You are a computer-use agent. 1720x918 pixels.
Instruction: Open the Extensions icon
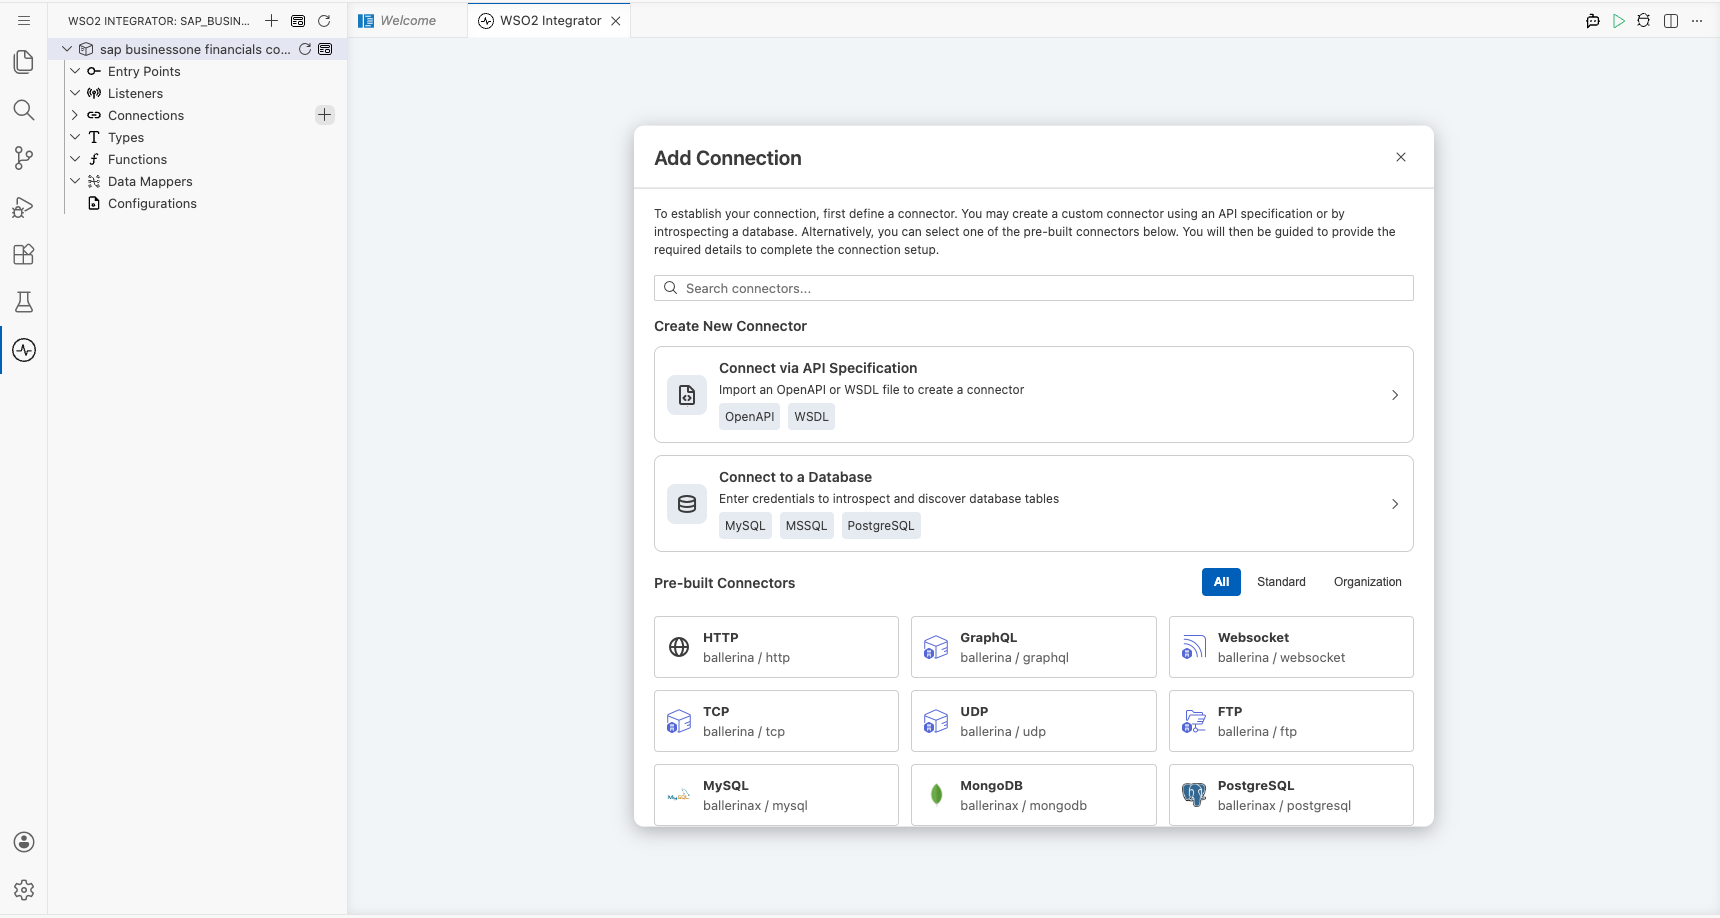point(24,254)
